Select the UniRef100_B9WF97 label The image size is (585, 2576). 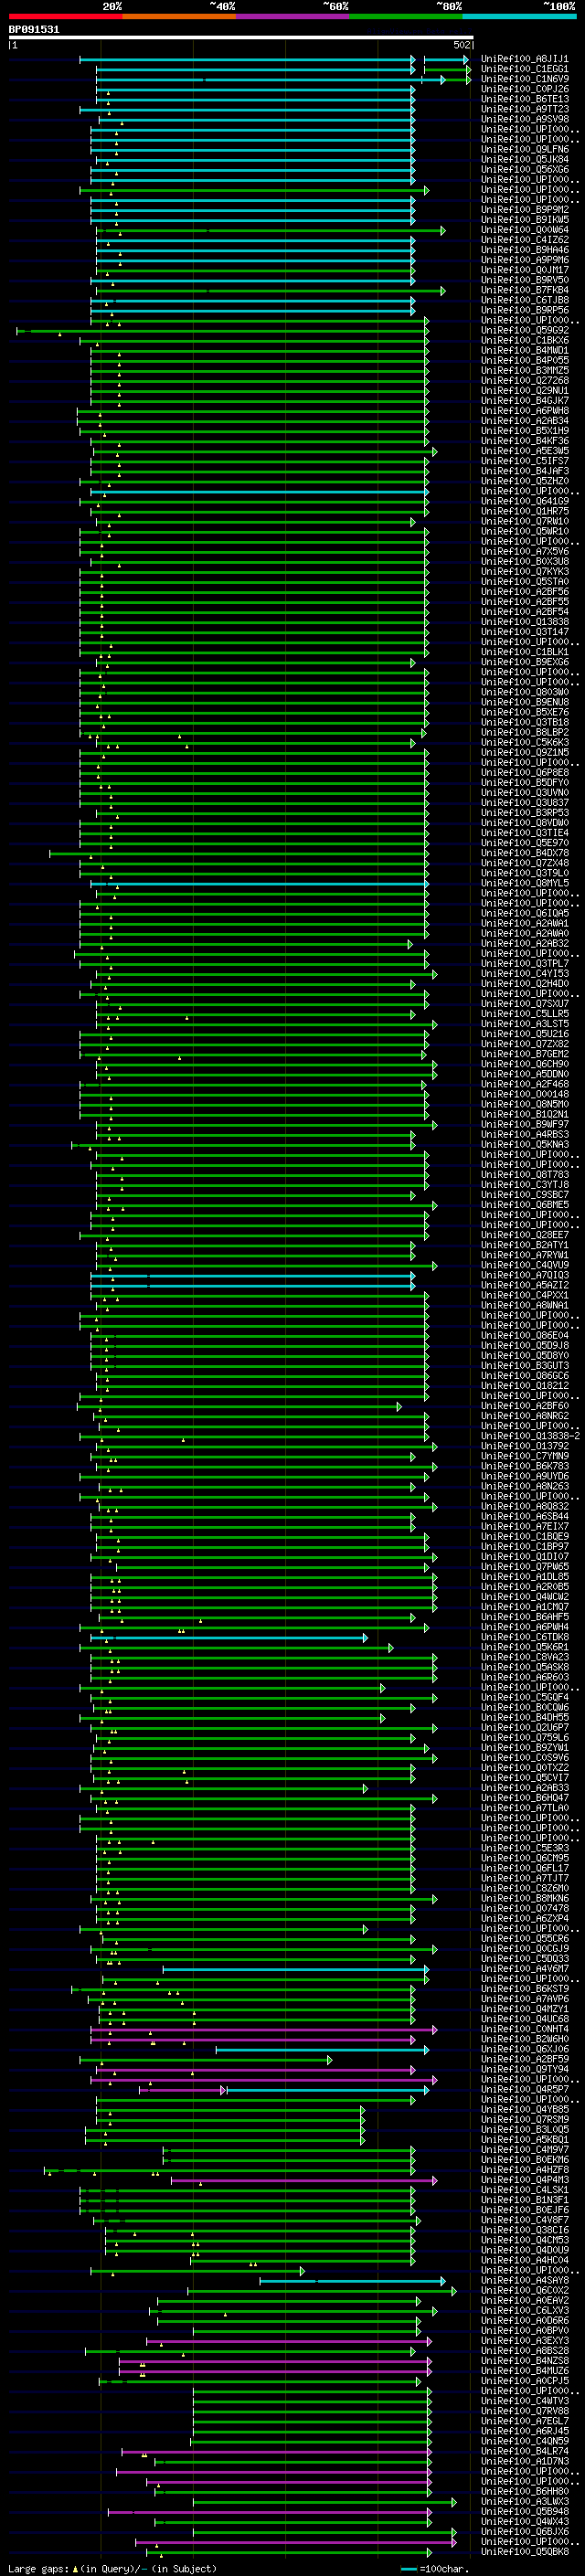coord(524,1125)
